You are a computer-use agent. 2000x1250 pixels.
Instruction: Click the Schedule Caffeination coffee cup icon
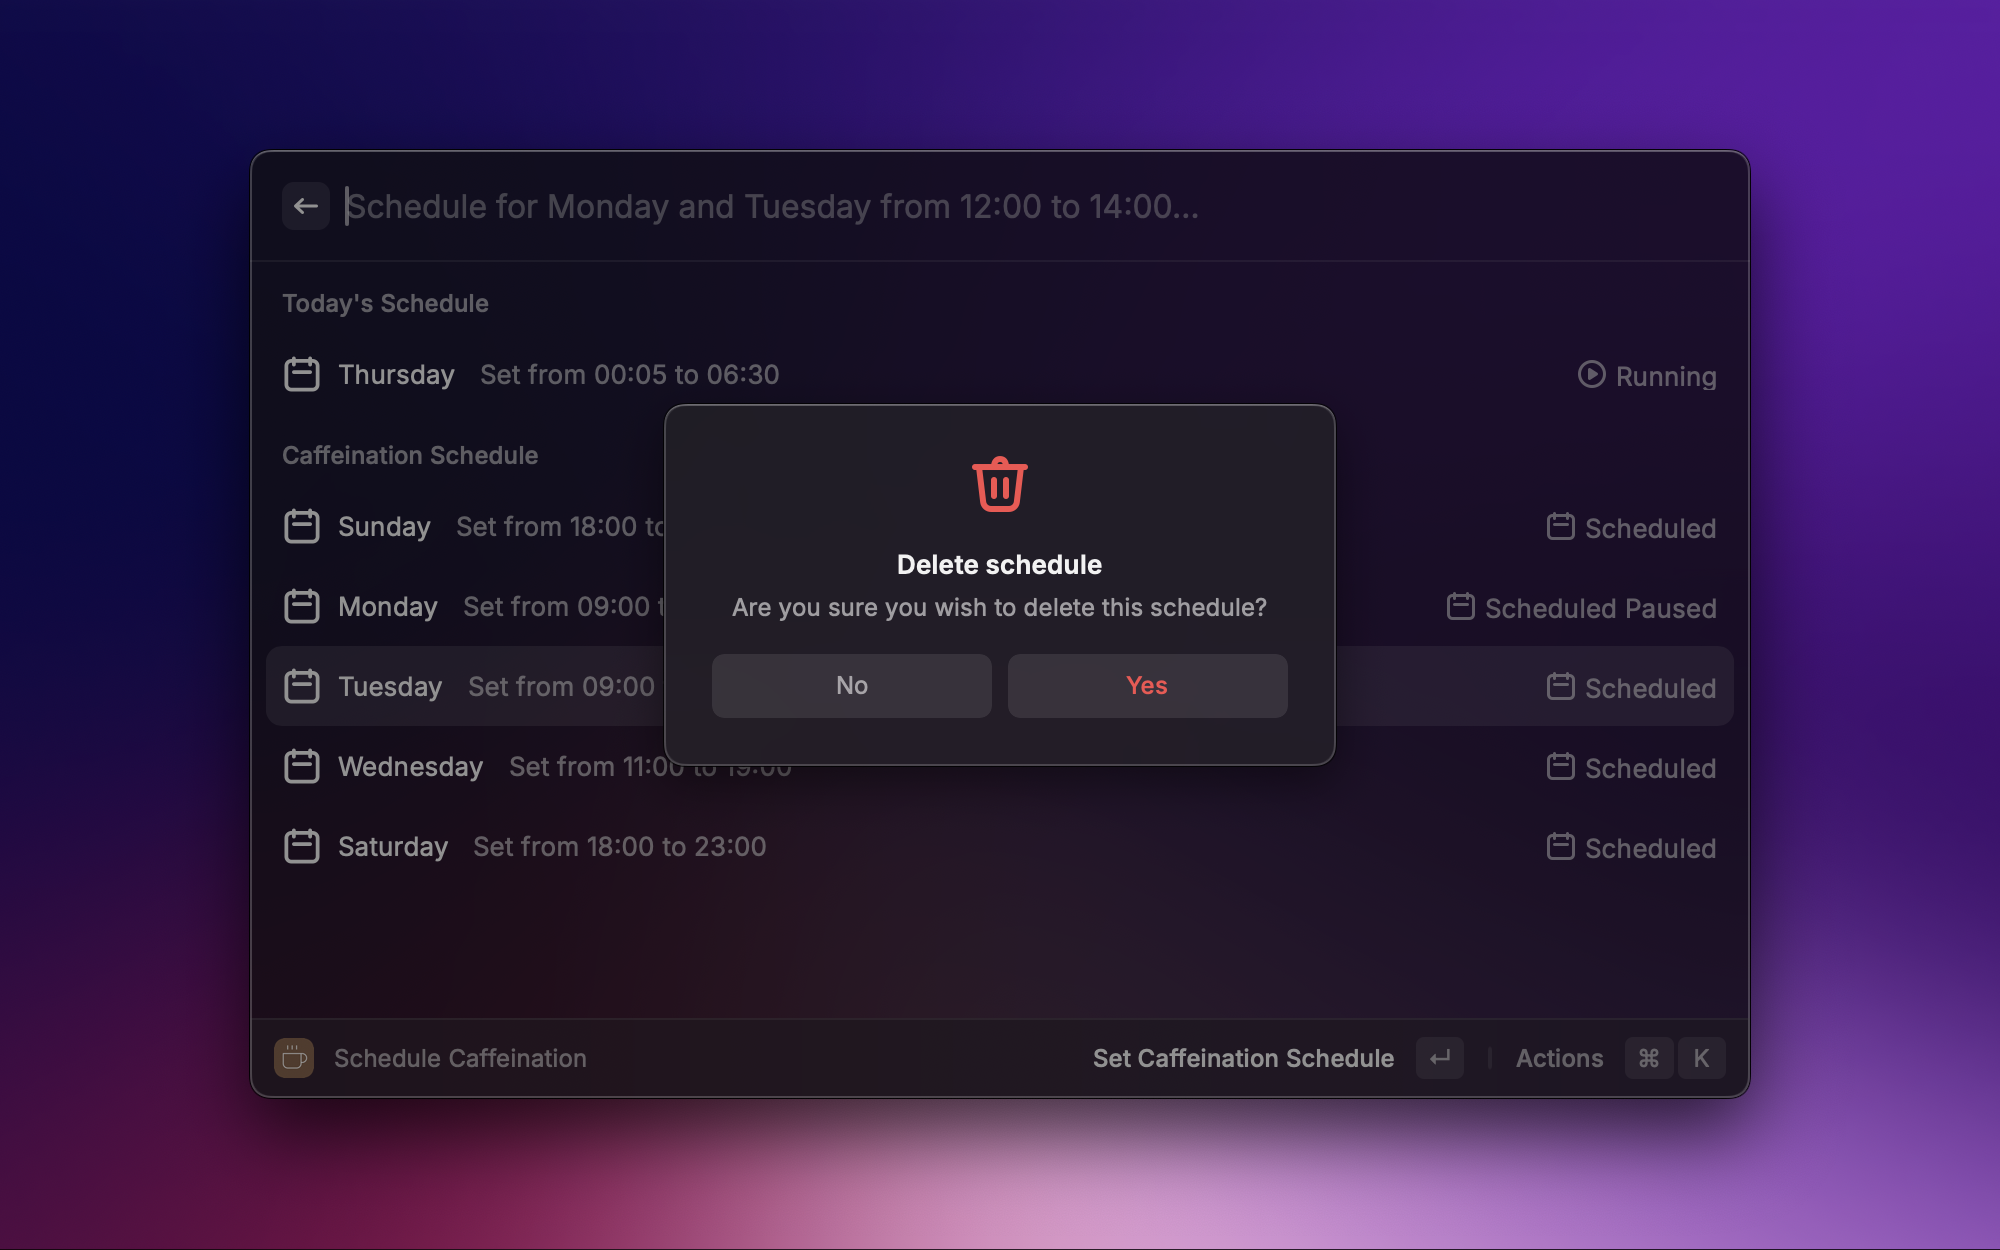click(x=294, y=1058)
